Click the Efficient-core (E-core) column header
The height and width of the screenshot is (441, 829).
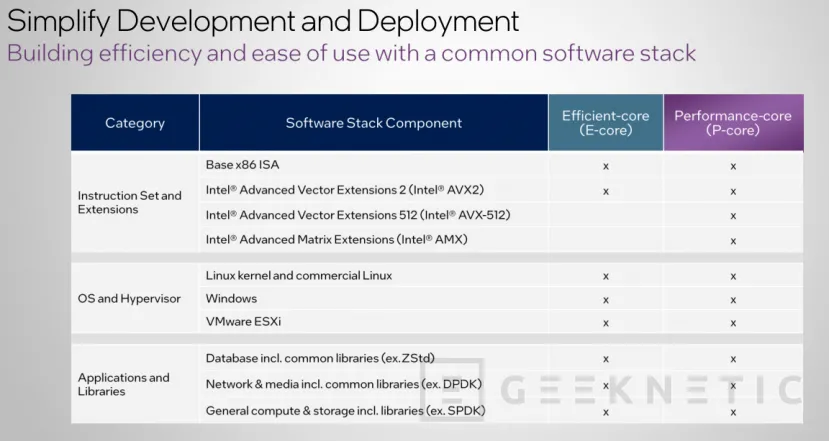coord(606,123)
